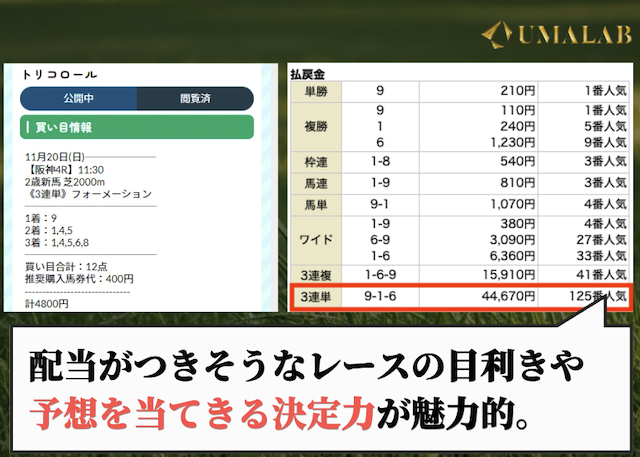
Task: Click the 6,360円 wide payout
Action: pos(513,256)
